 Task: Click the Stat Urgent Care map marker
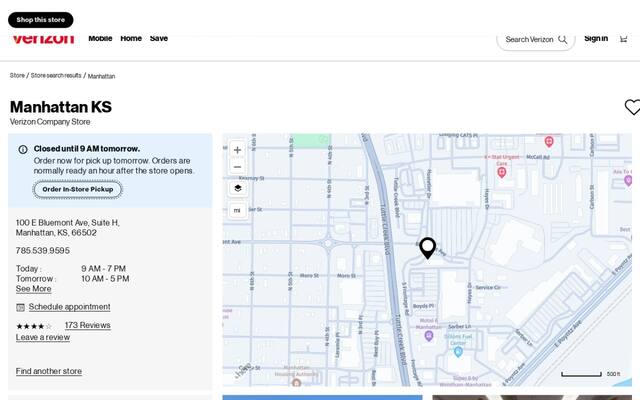coord(502,173)
